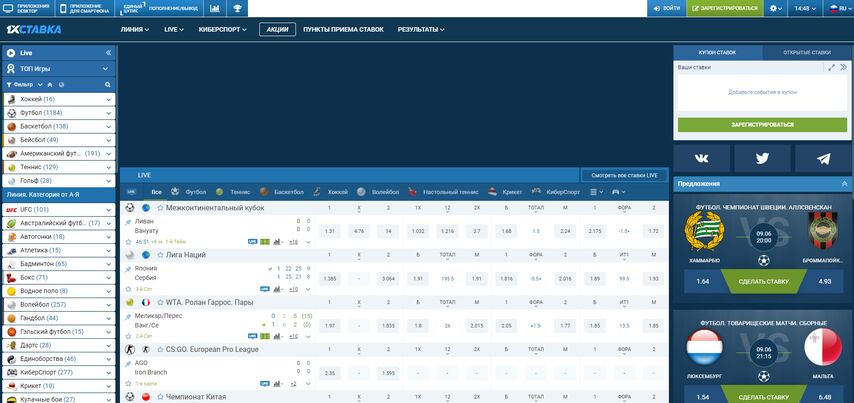Select odds 1.31 for Ливан win
The width and height of the screenshot is (854, 403).
(x=330, y=231)
